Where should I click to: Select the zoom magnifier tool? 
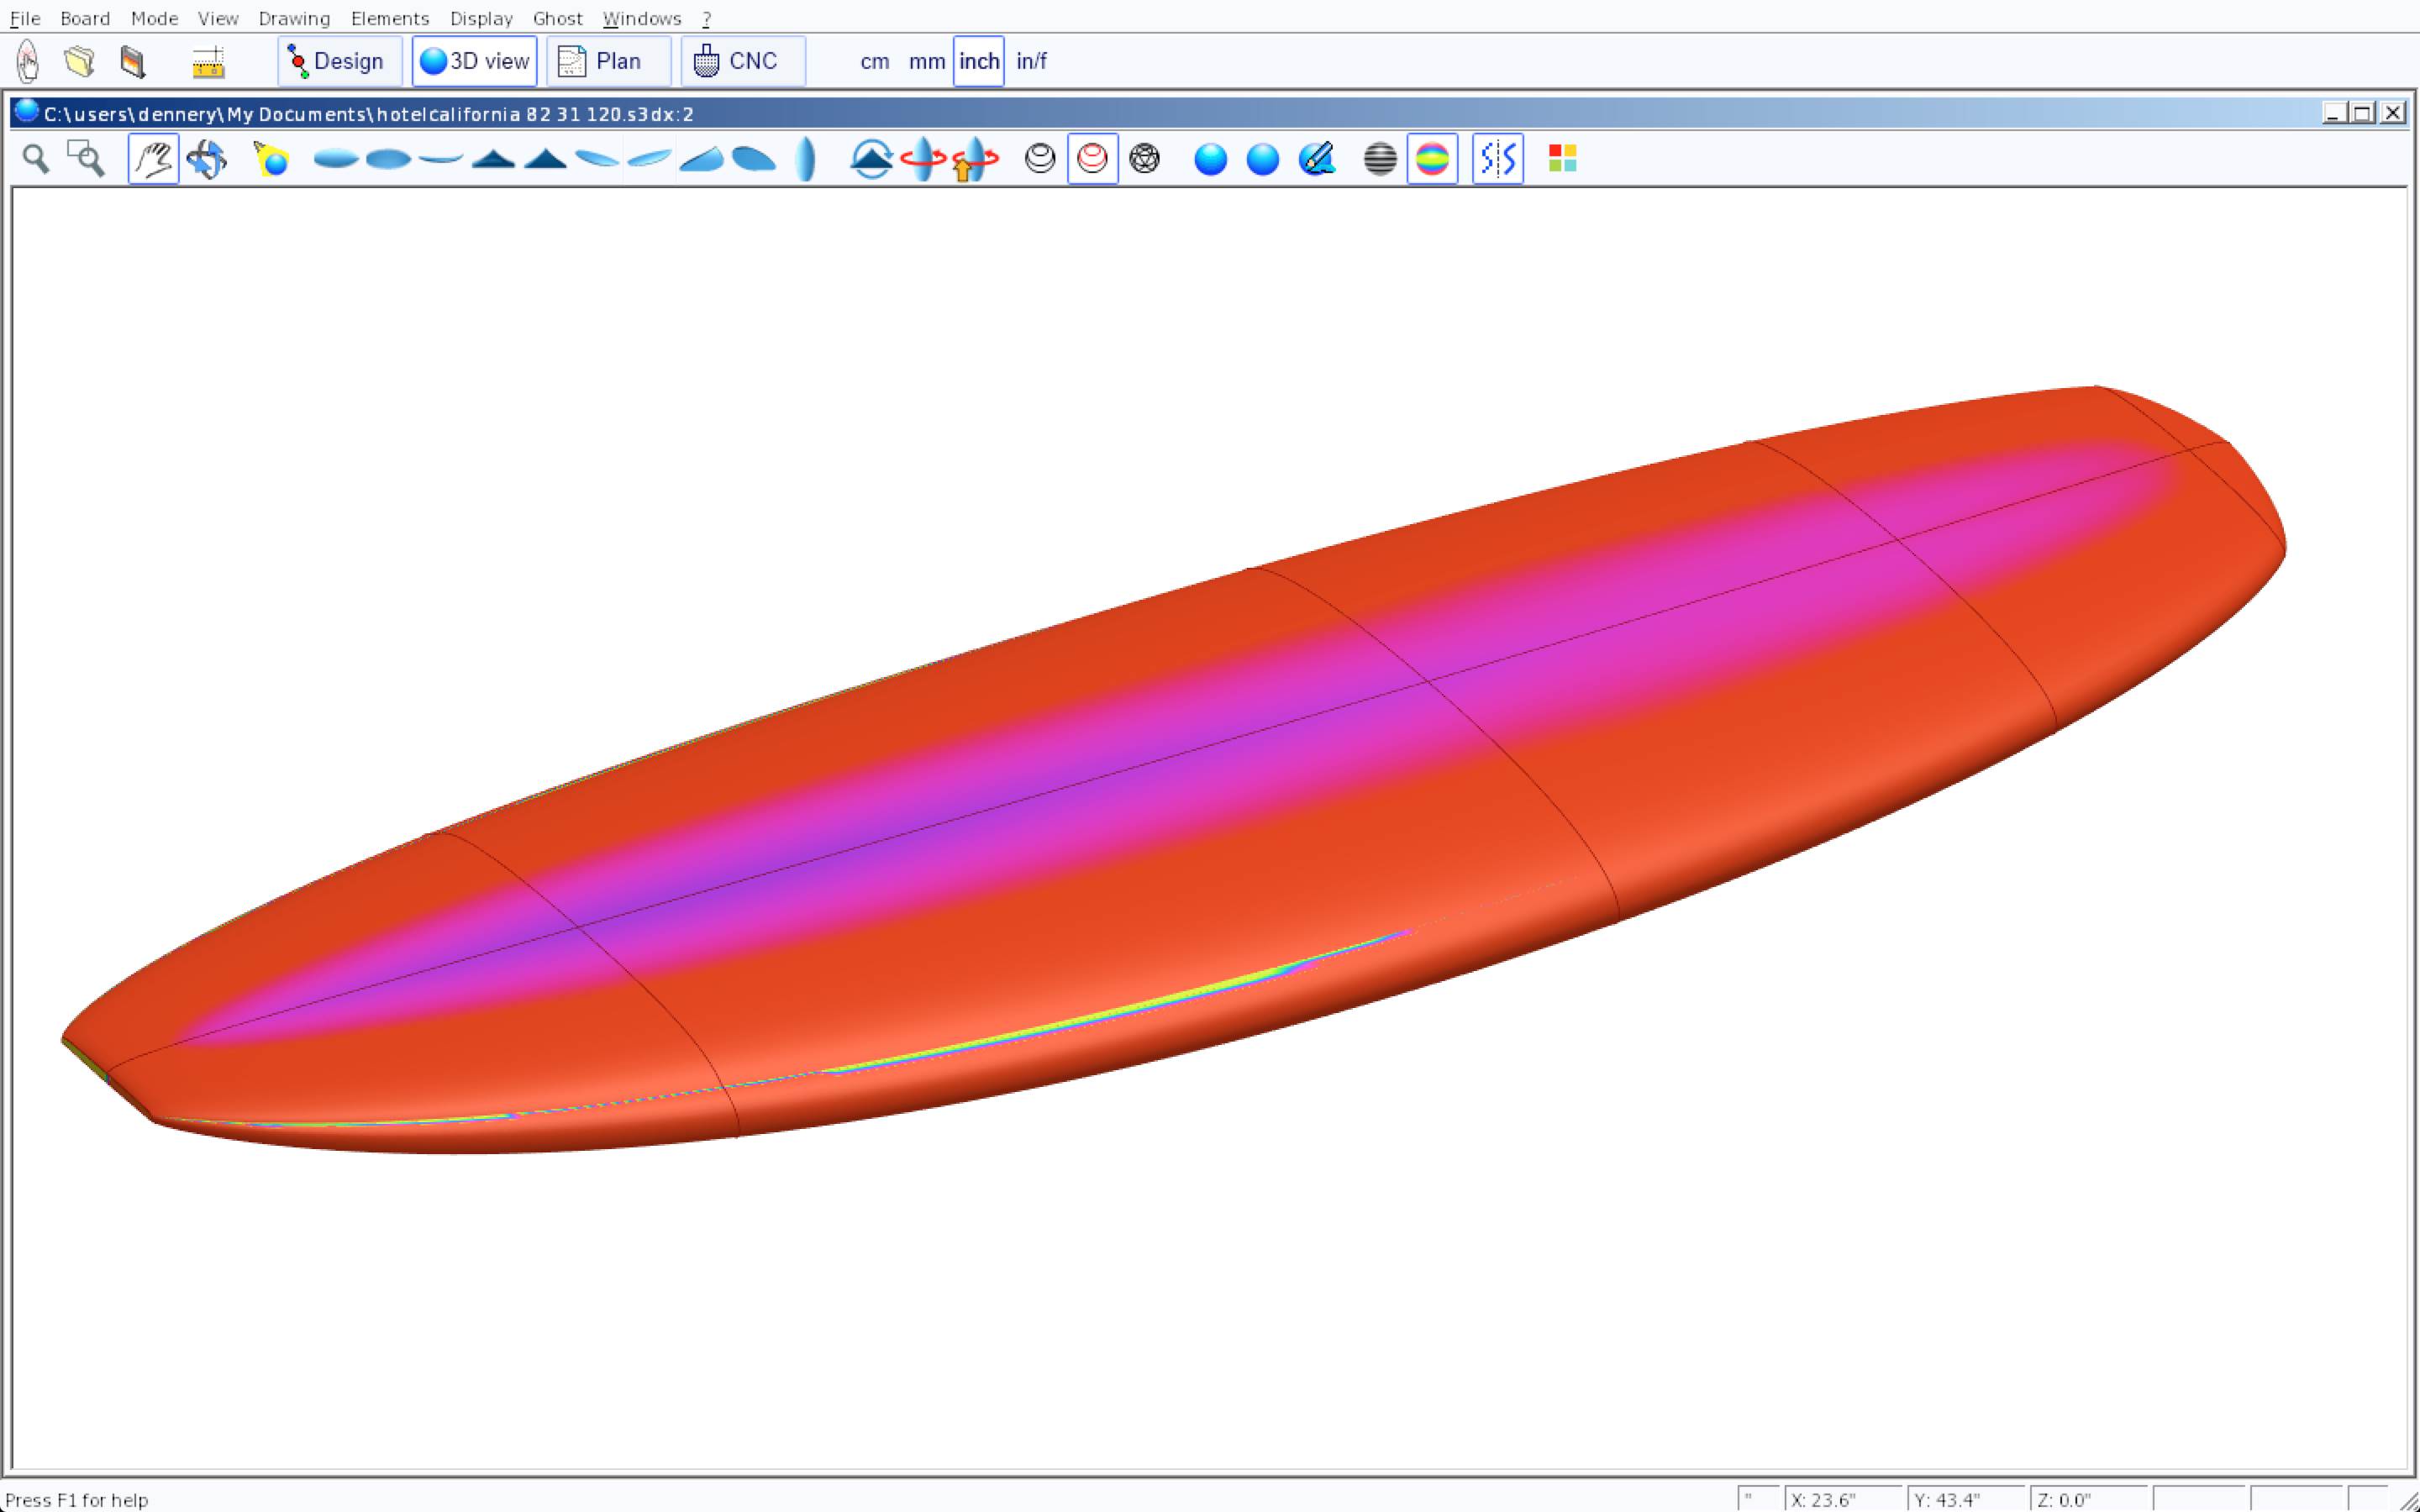(36, 158)
